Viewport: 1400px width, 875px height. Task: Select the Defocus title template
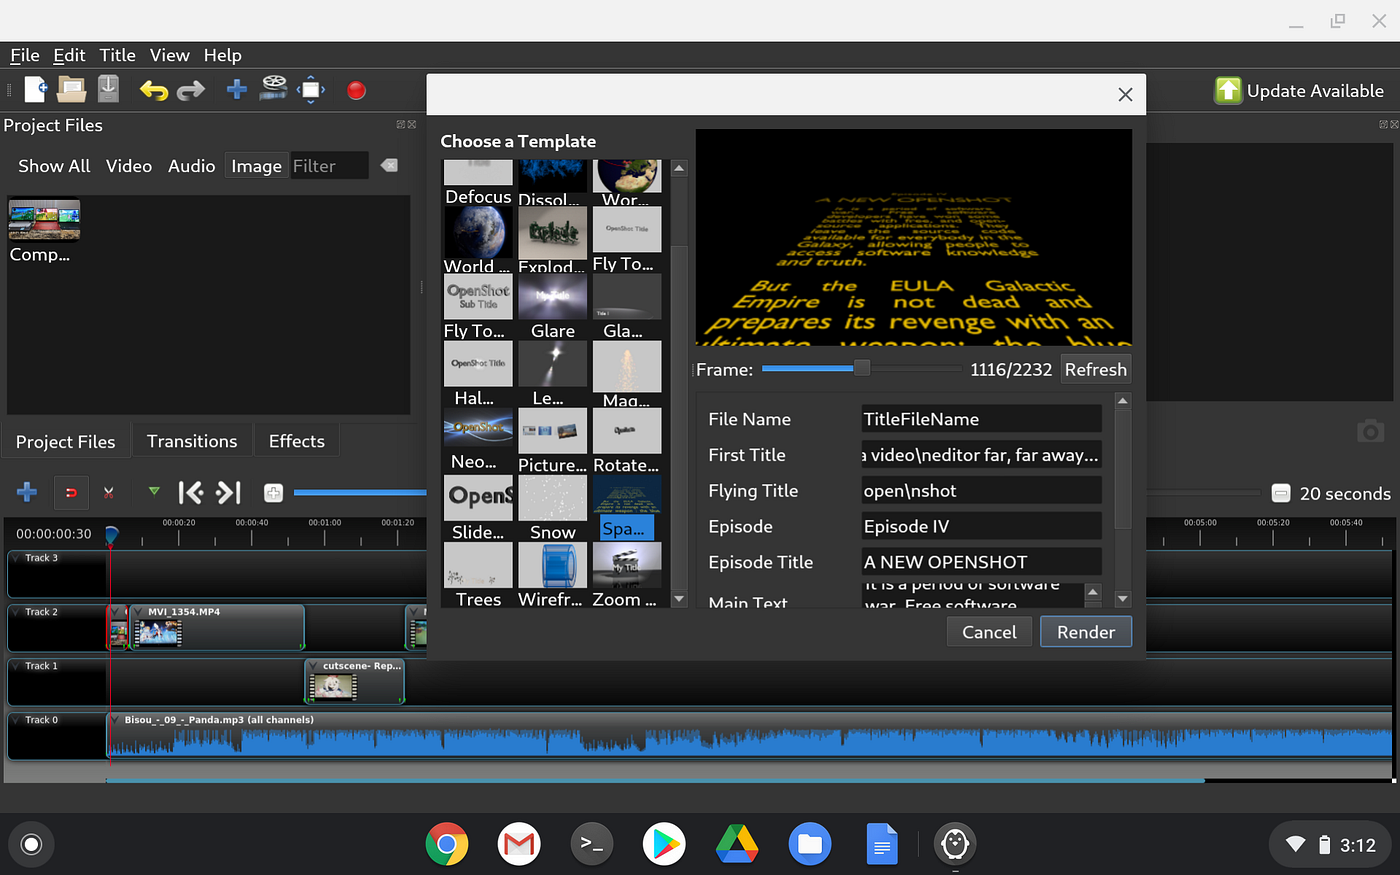coord(478,184)
